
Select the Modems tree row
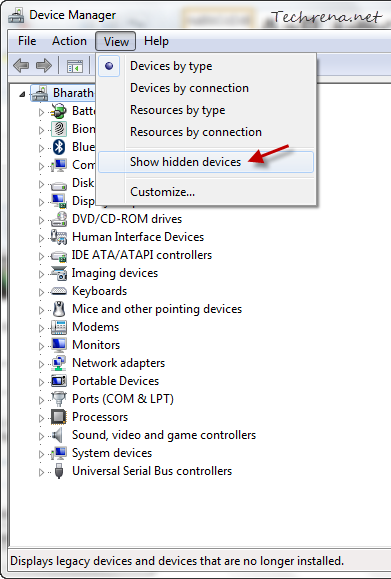tap(95, 327)
